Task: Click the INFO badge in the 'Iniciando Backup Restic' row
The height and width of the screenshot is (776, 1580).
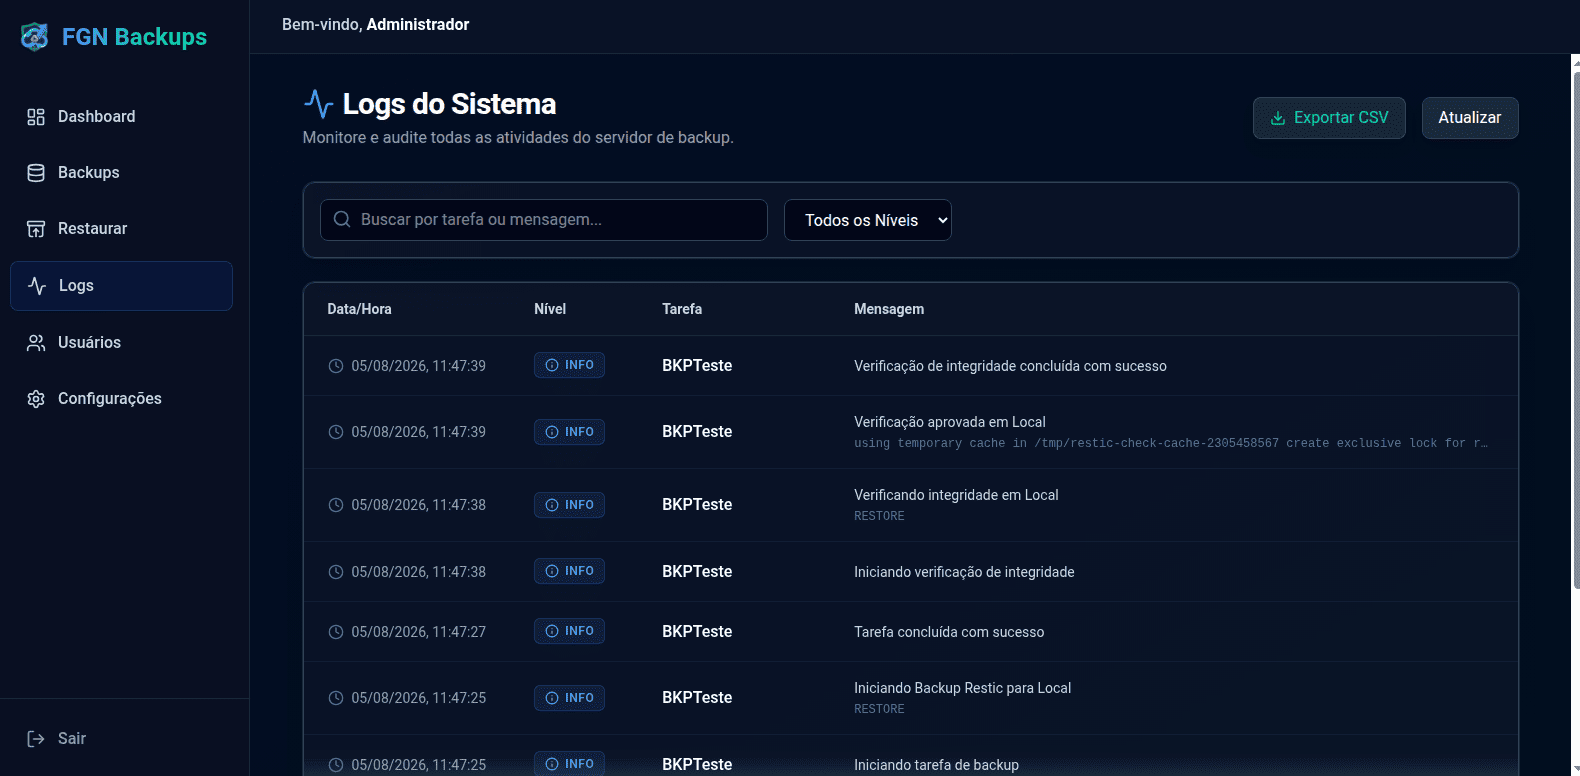Action: coord(569,698)
